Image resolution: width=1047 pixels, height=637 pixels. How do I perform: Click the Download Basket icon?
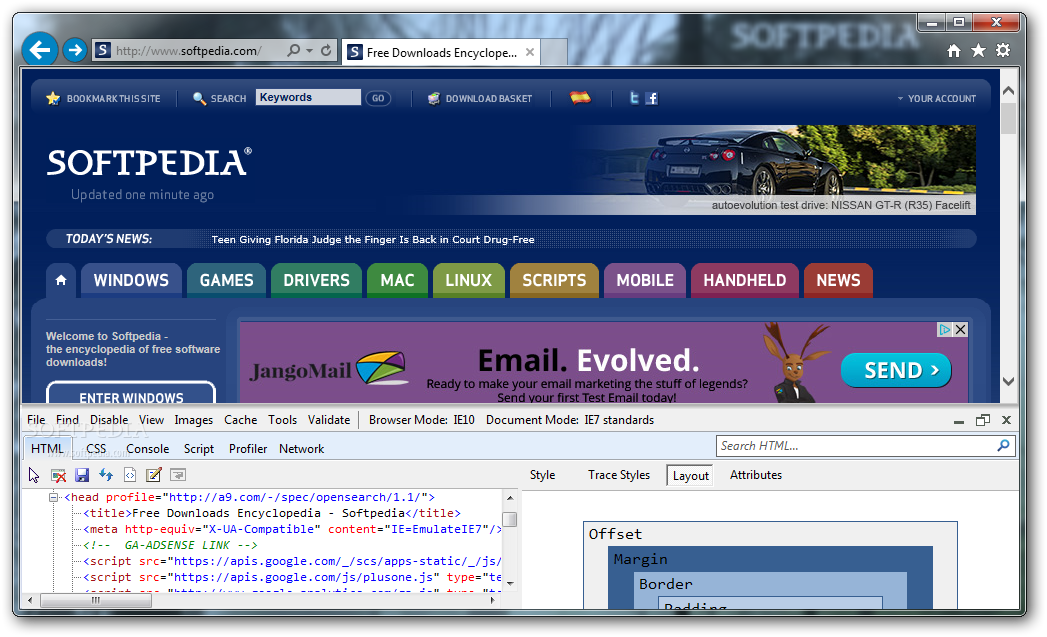coord(434,98)
